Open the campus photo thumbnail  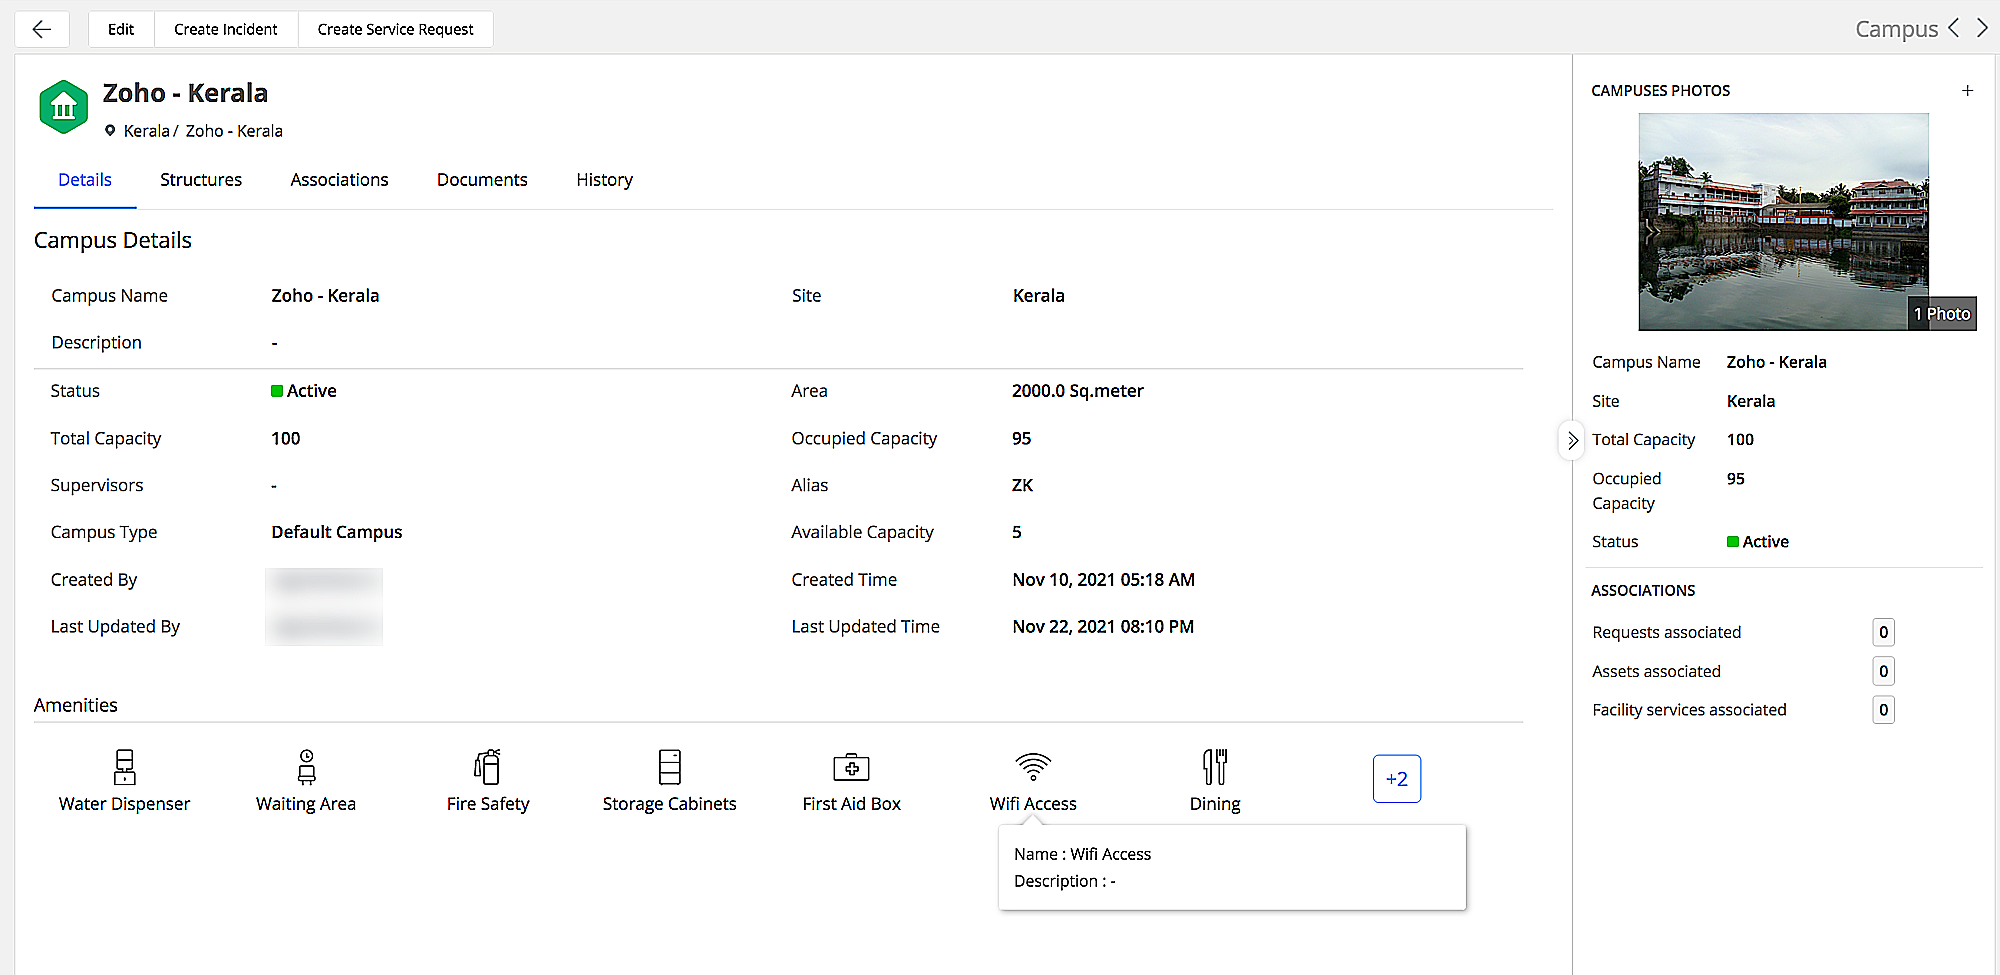(1783, 221)
